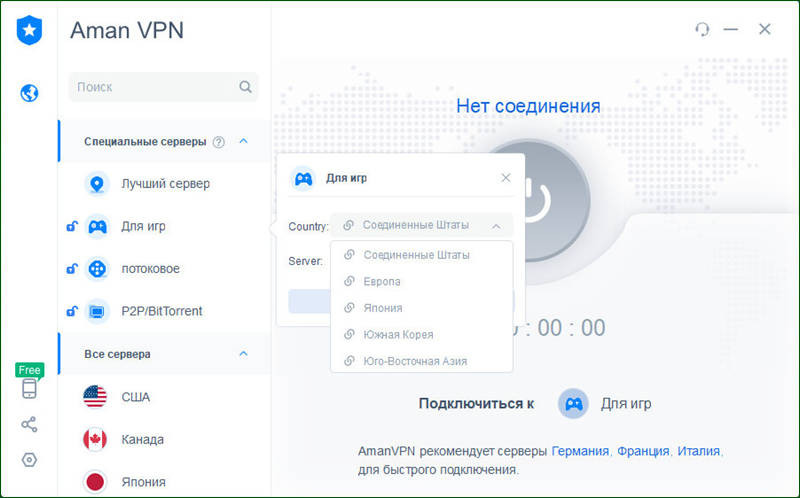Screen dimensions: 800x498
Task: Select Соединенные Штаты from the dropdown list
Action: (421, 255)
